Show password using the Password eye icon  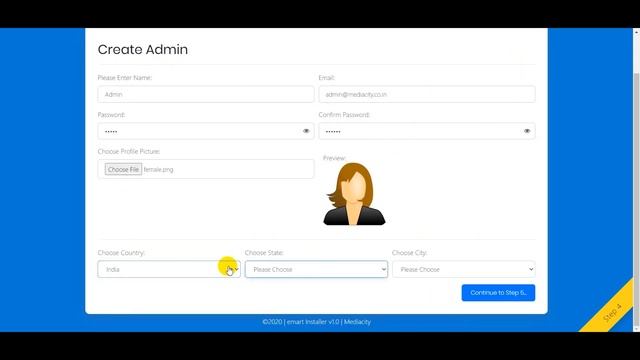coord(306,131)
